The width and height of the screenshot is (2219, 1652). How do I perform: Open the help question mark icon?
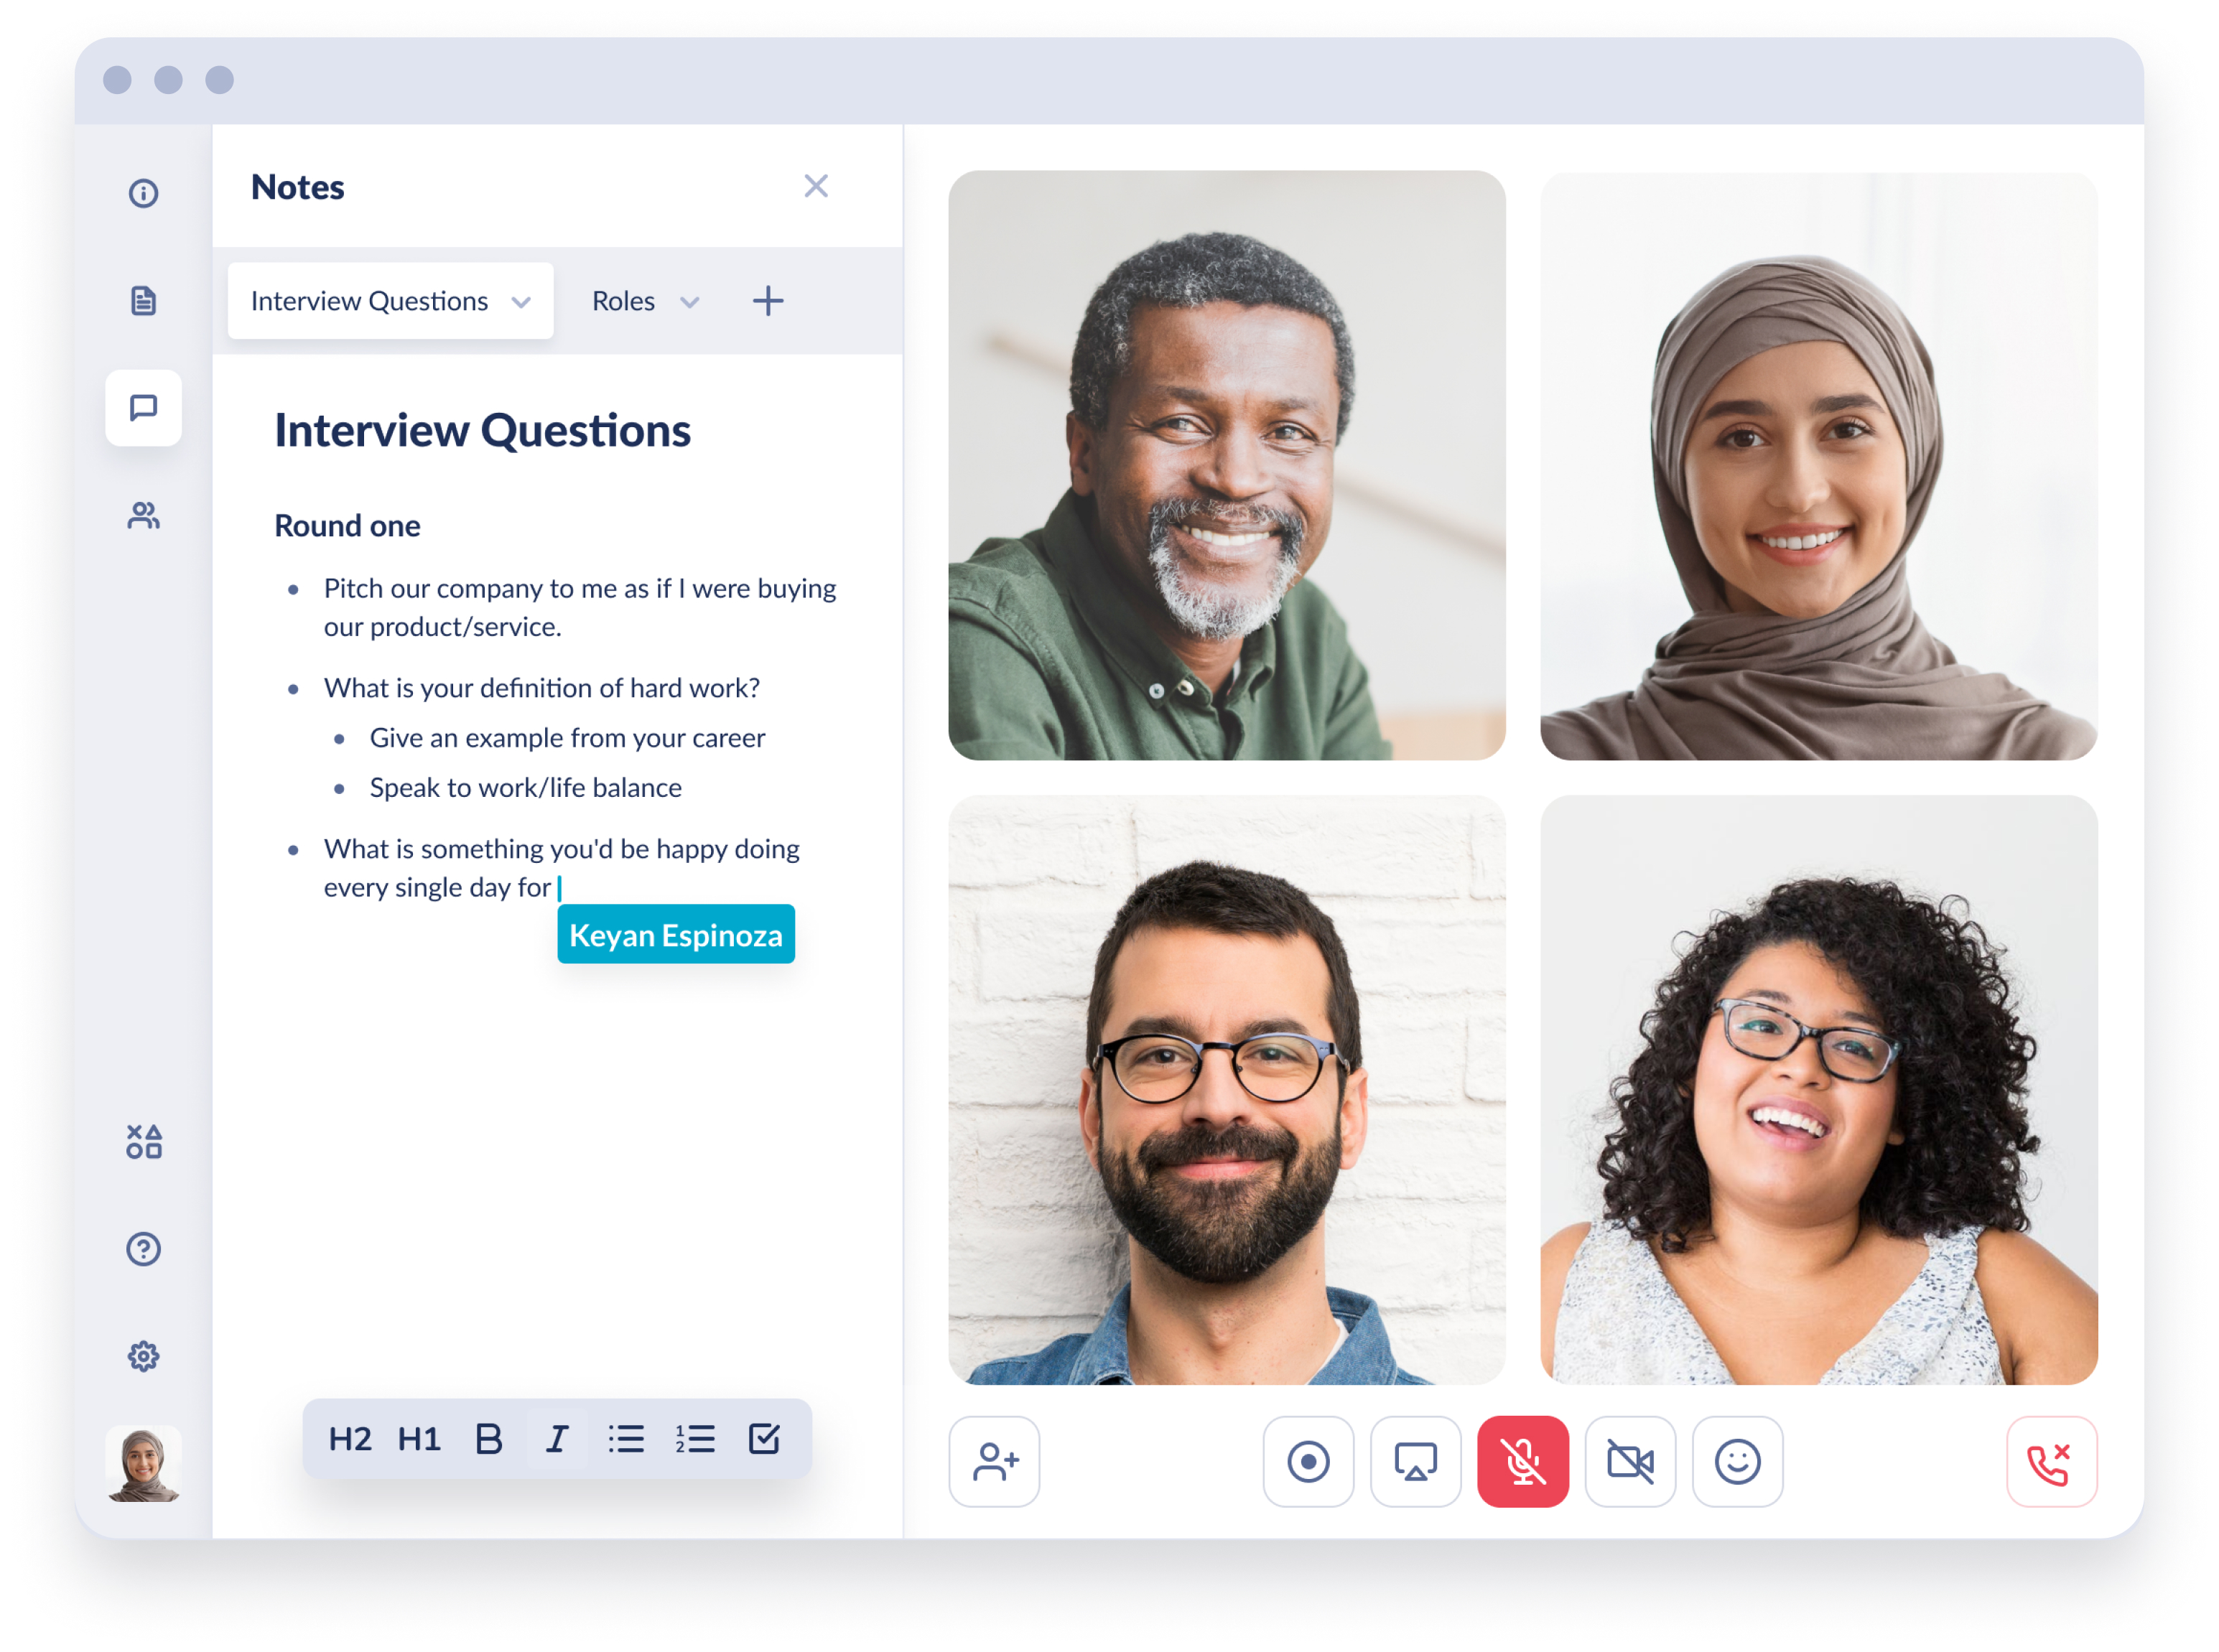143,1249
